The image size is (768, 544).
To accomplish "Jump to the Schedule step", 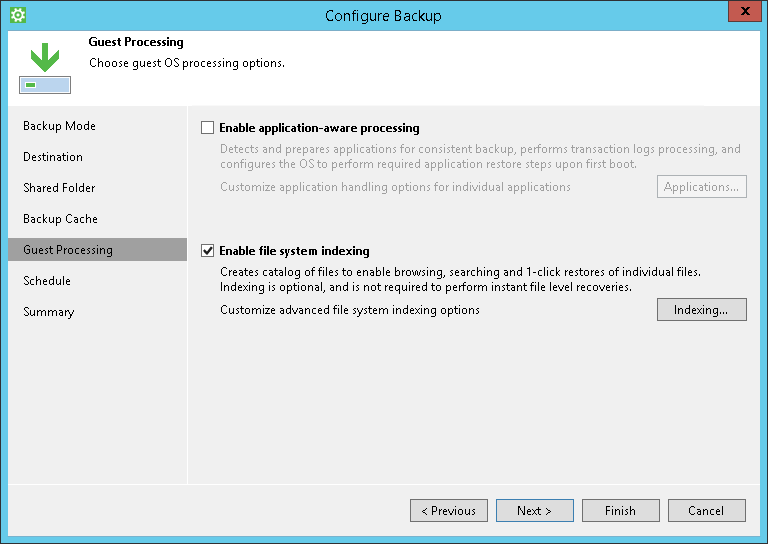I will click(x=48, y=281).
